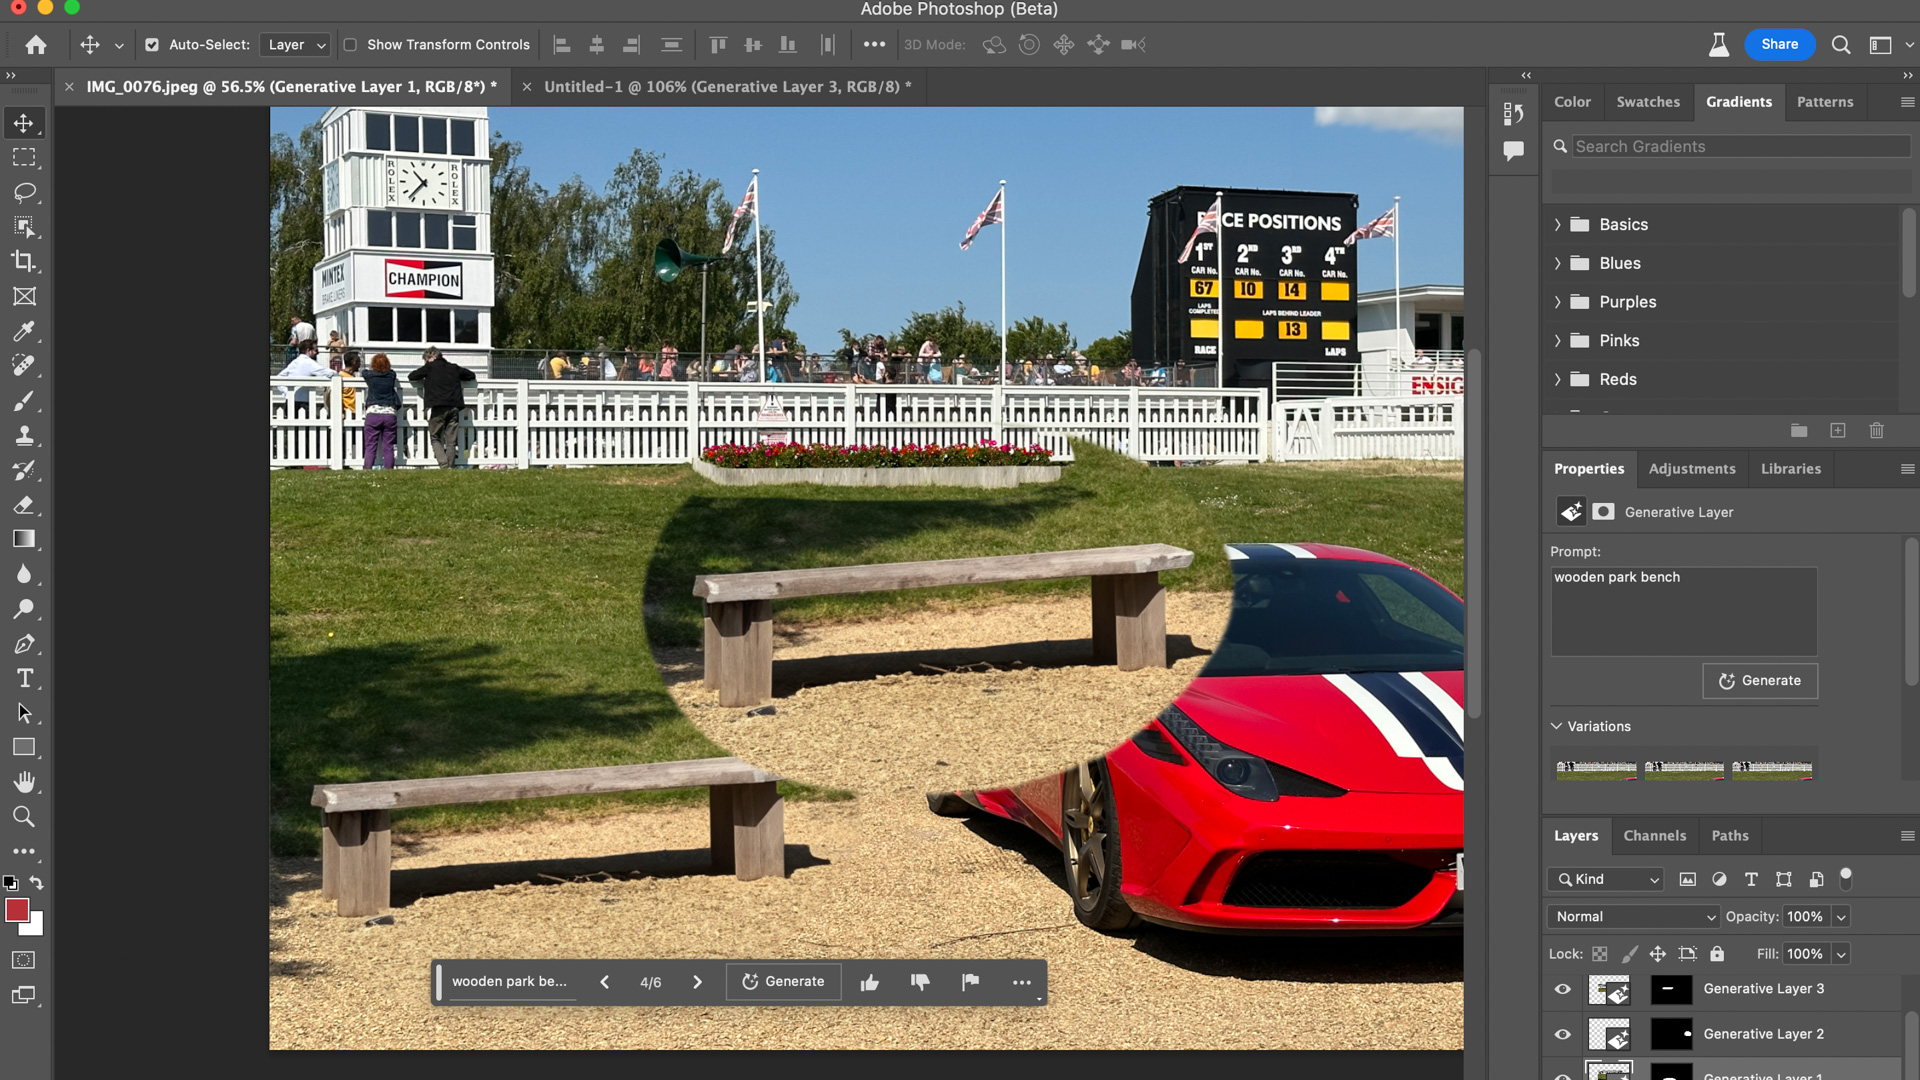Image resolution: width=1920 pixels, height=1080 pixels.
Task: Select the Crop tool
Action: pyautogui.click(x=24, y=261)
